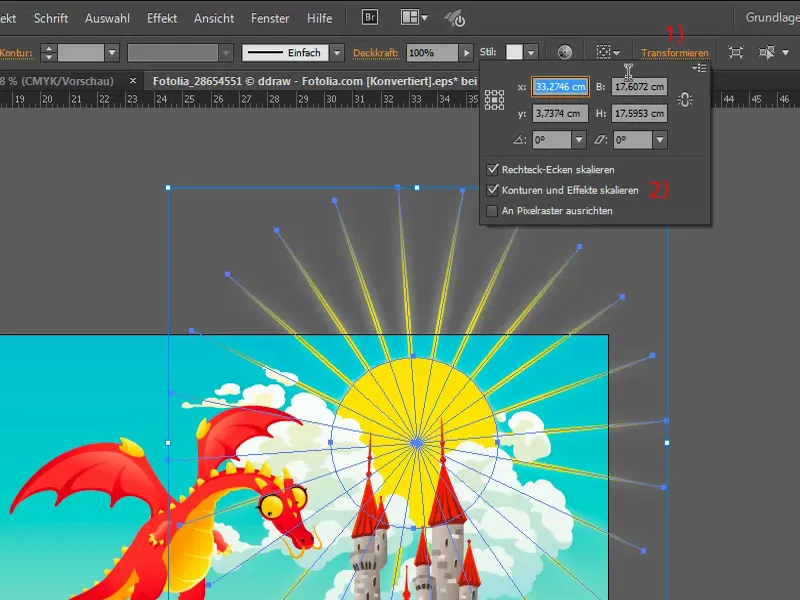Enable An Pixelraster ausrichten

point(492,212)
